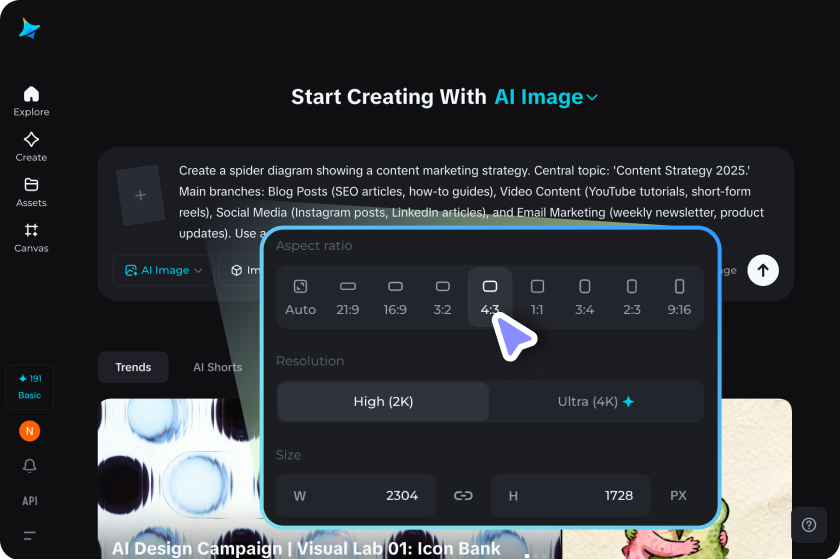Switch to the Trends tab
This screenshot has width=840, height=560.
[133, 367]
